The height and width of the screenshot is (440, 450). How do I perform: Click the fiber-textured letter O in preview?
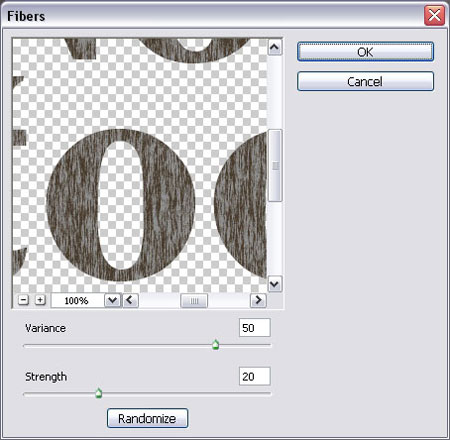[x=120, y=205]
